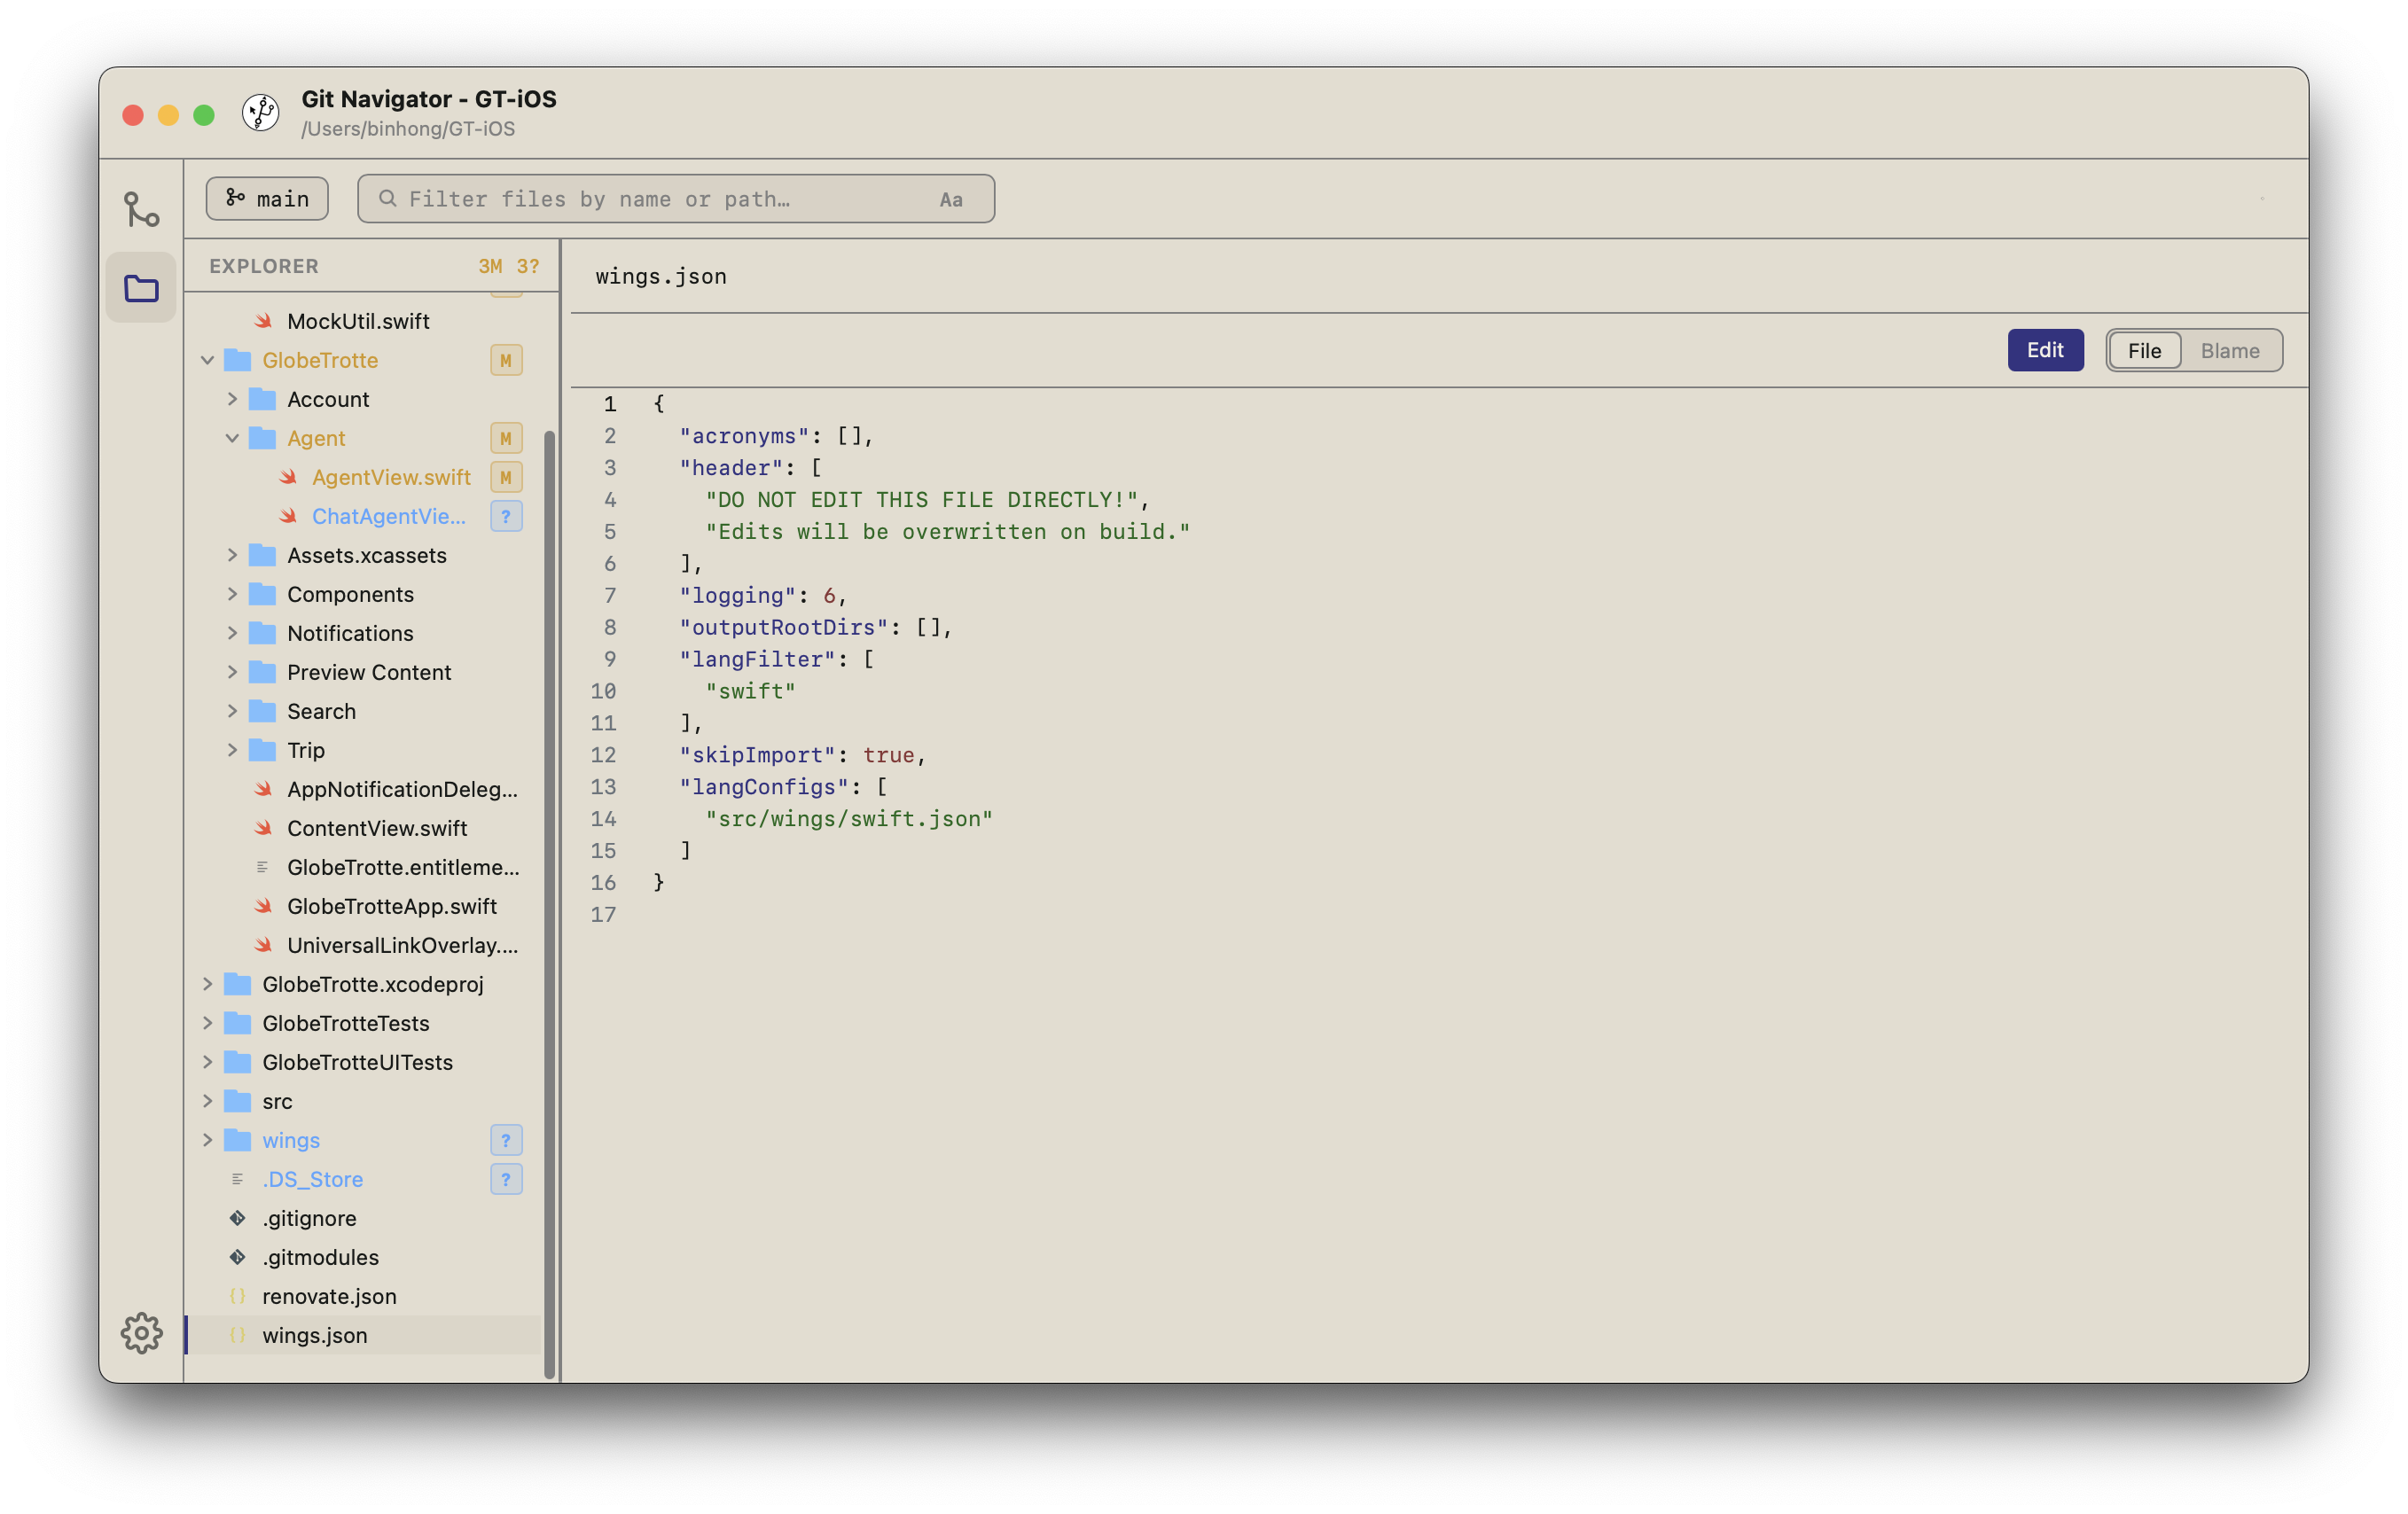Image resolution: width=2408 pixels, height=1514 pixels.
Task: Click the JSON braces icon beside renovate.json
Action: click(237, 1296)
